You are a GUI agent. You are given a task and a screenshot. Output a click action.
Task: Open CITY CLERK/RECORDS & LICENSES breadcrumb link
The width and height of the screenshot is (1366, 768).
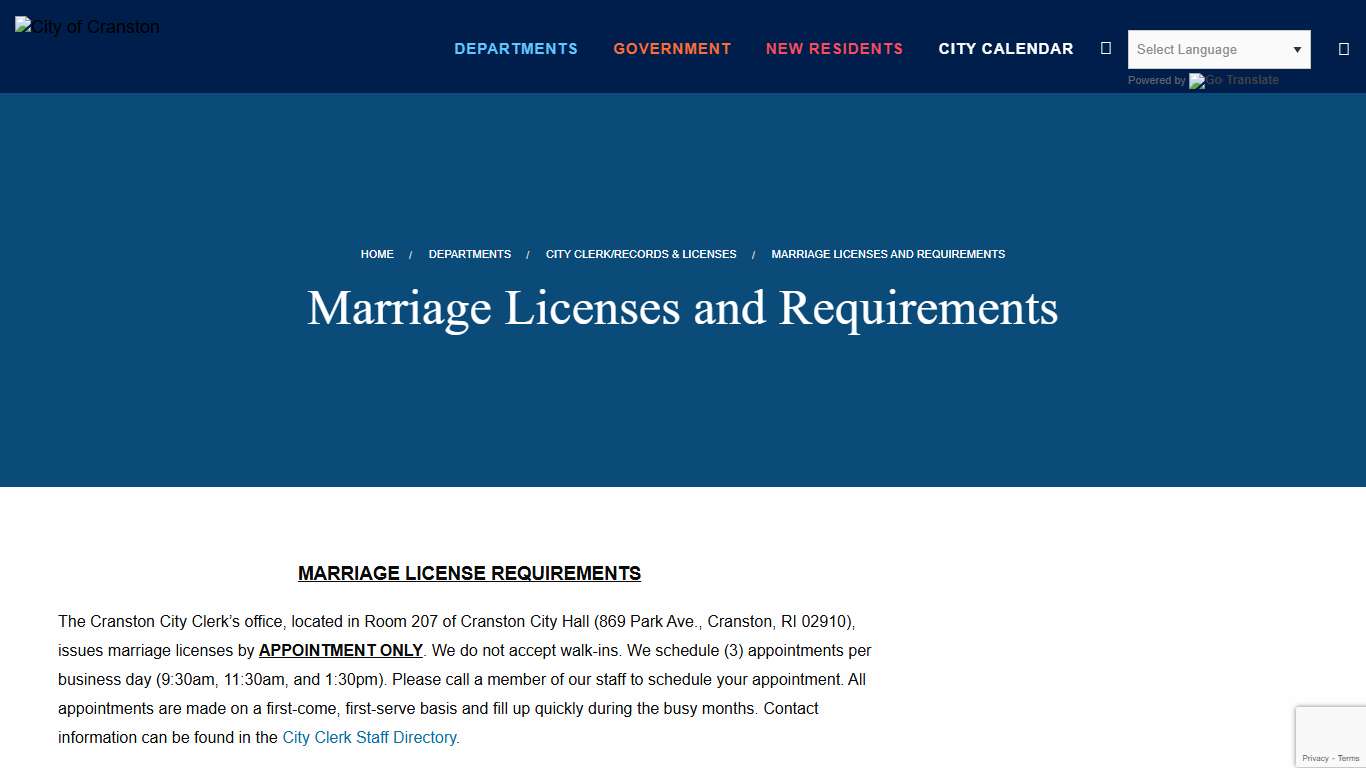point(641,254)
